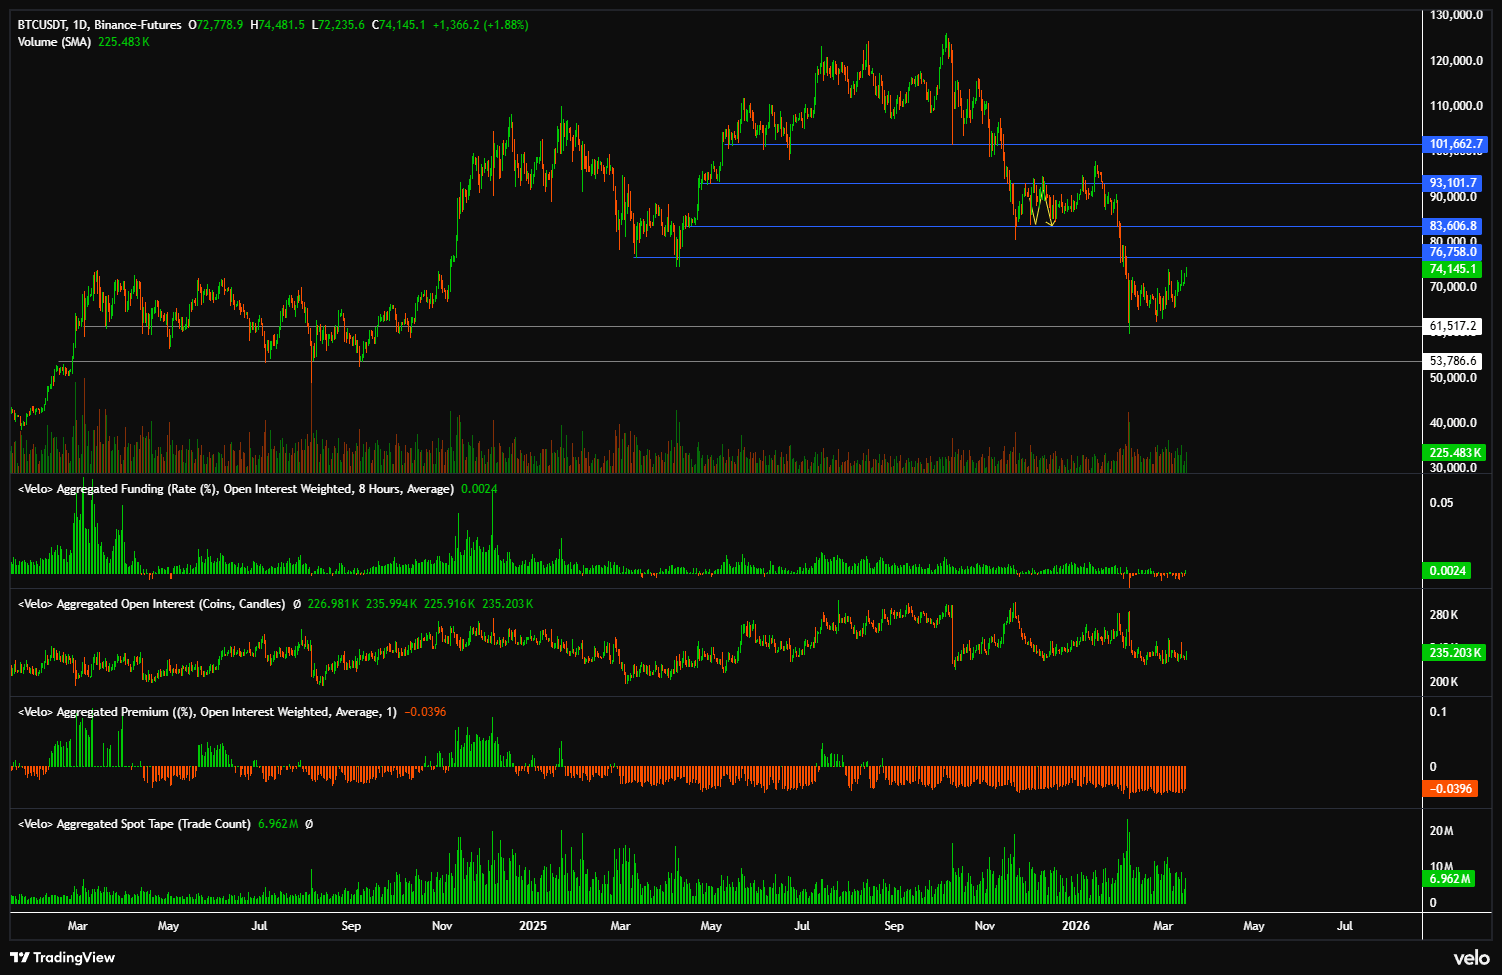Viewport: 1502px width, 975px height.
Task: Click the 200K open interest scale tick
Action: click(1444, 682)
